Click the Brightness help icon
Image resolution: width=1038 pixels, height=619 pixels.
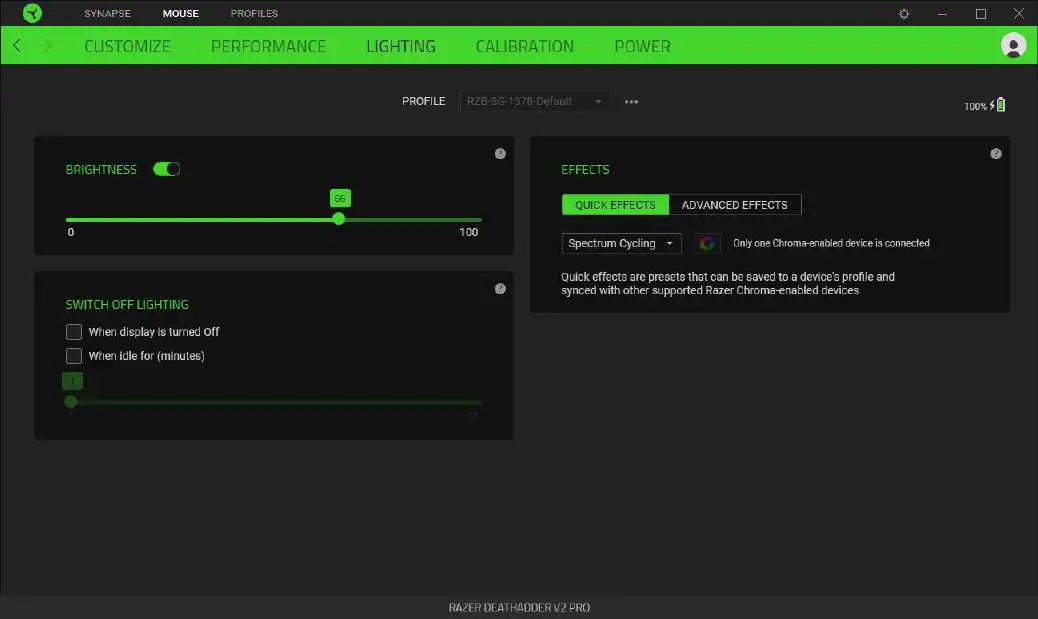tap(500, 153)
